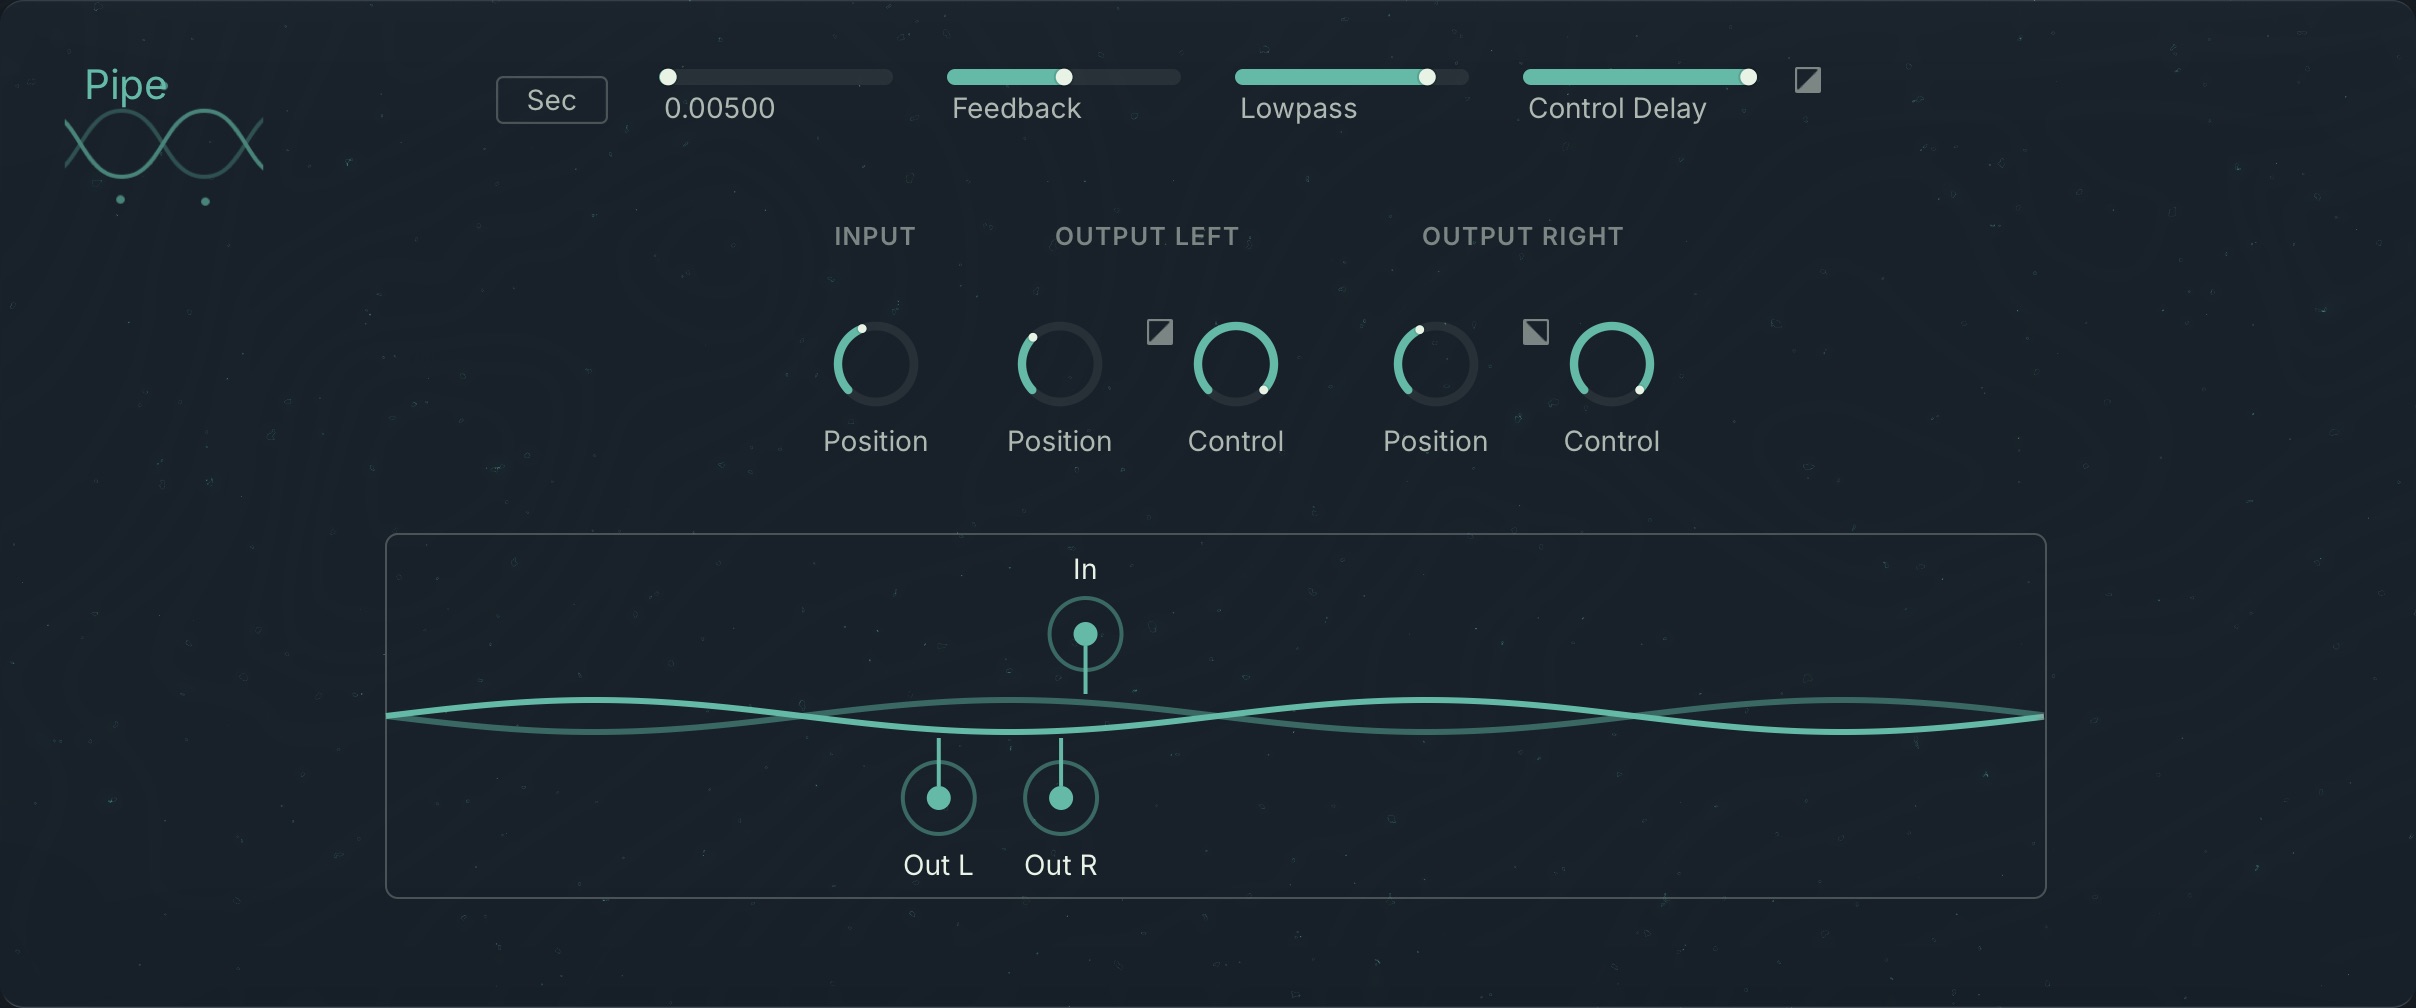
Task: Select the Out R tap marker
Action: pyautogui.click(x=1060, y=798)
